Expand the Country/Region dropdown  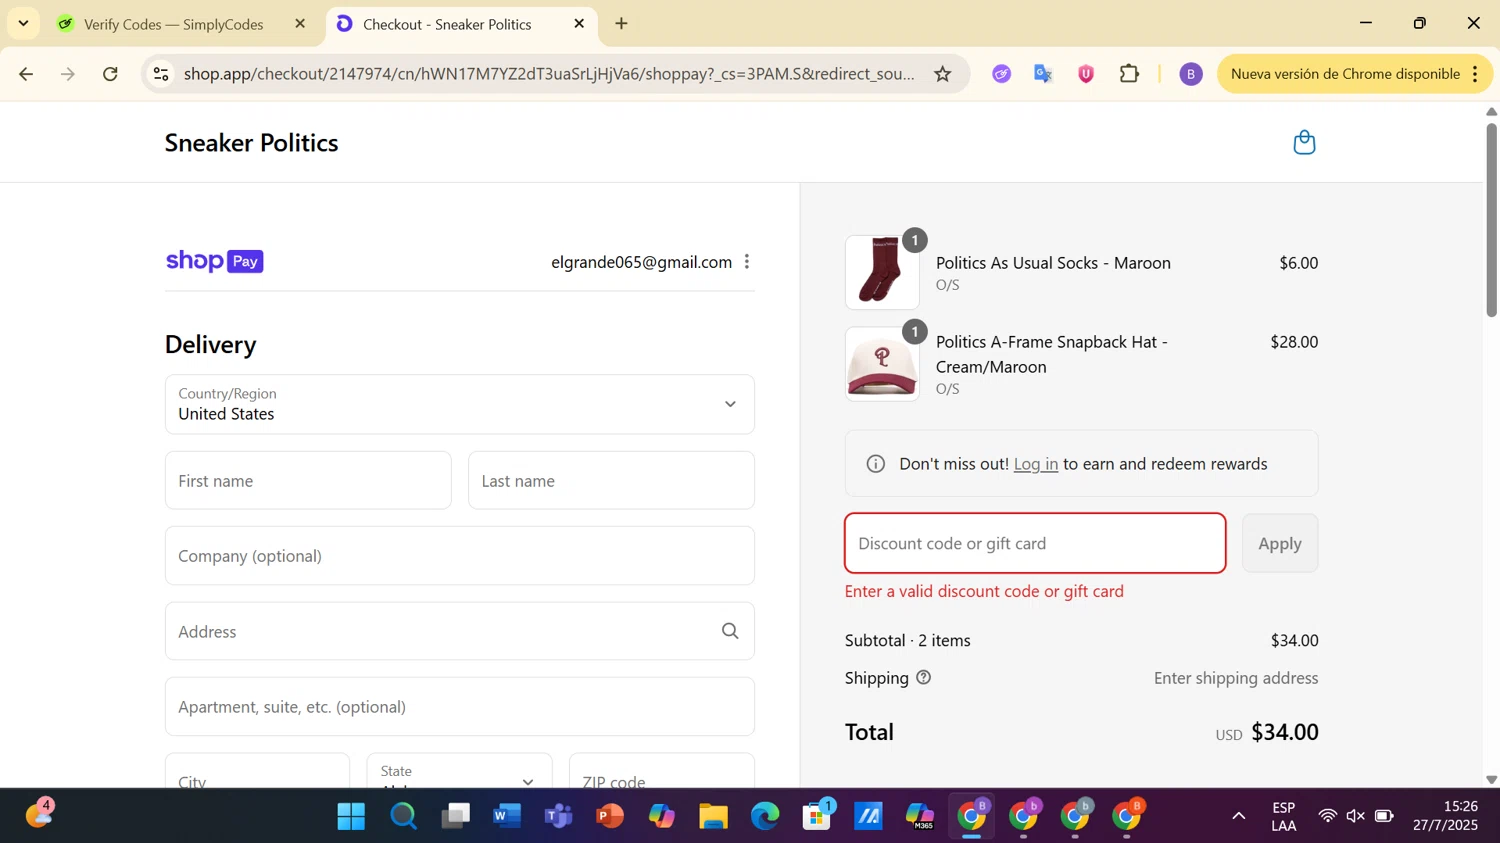click(460, 404)
